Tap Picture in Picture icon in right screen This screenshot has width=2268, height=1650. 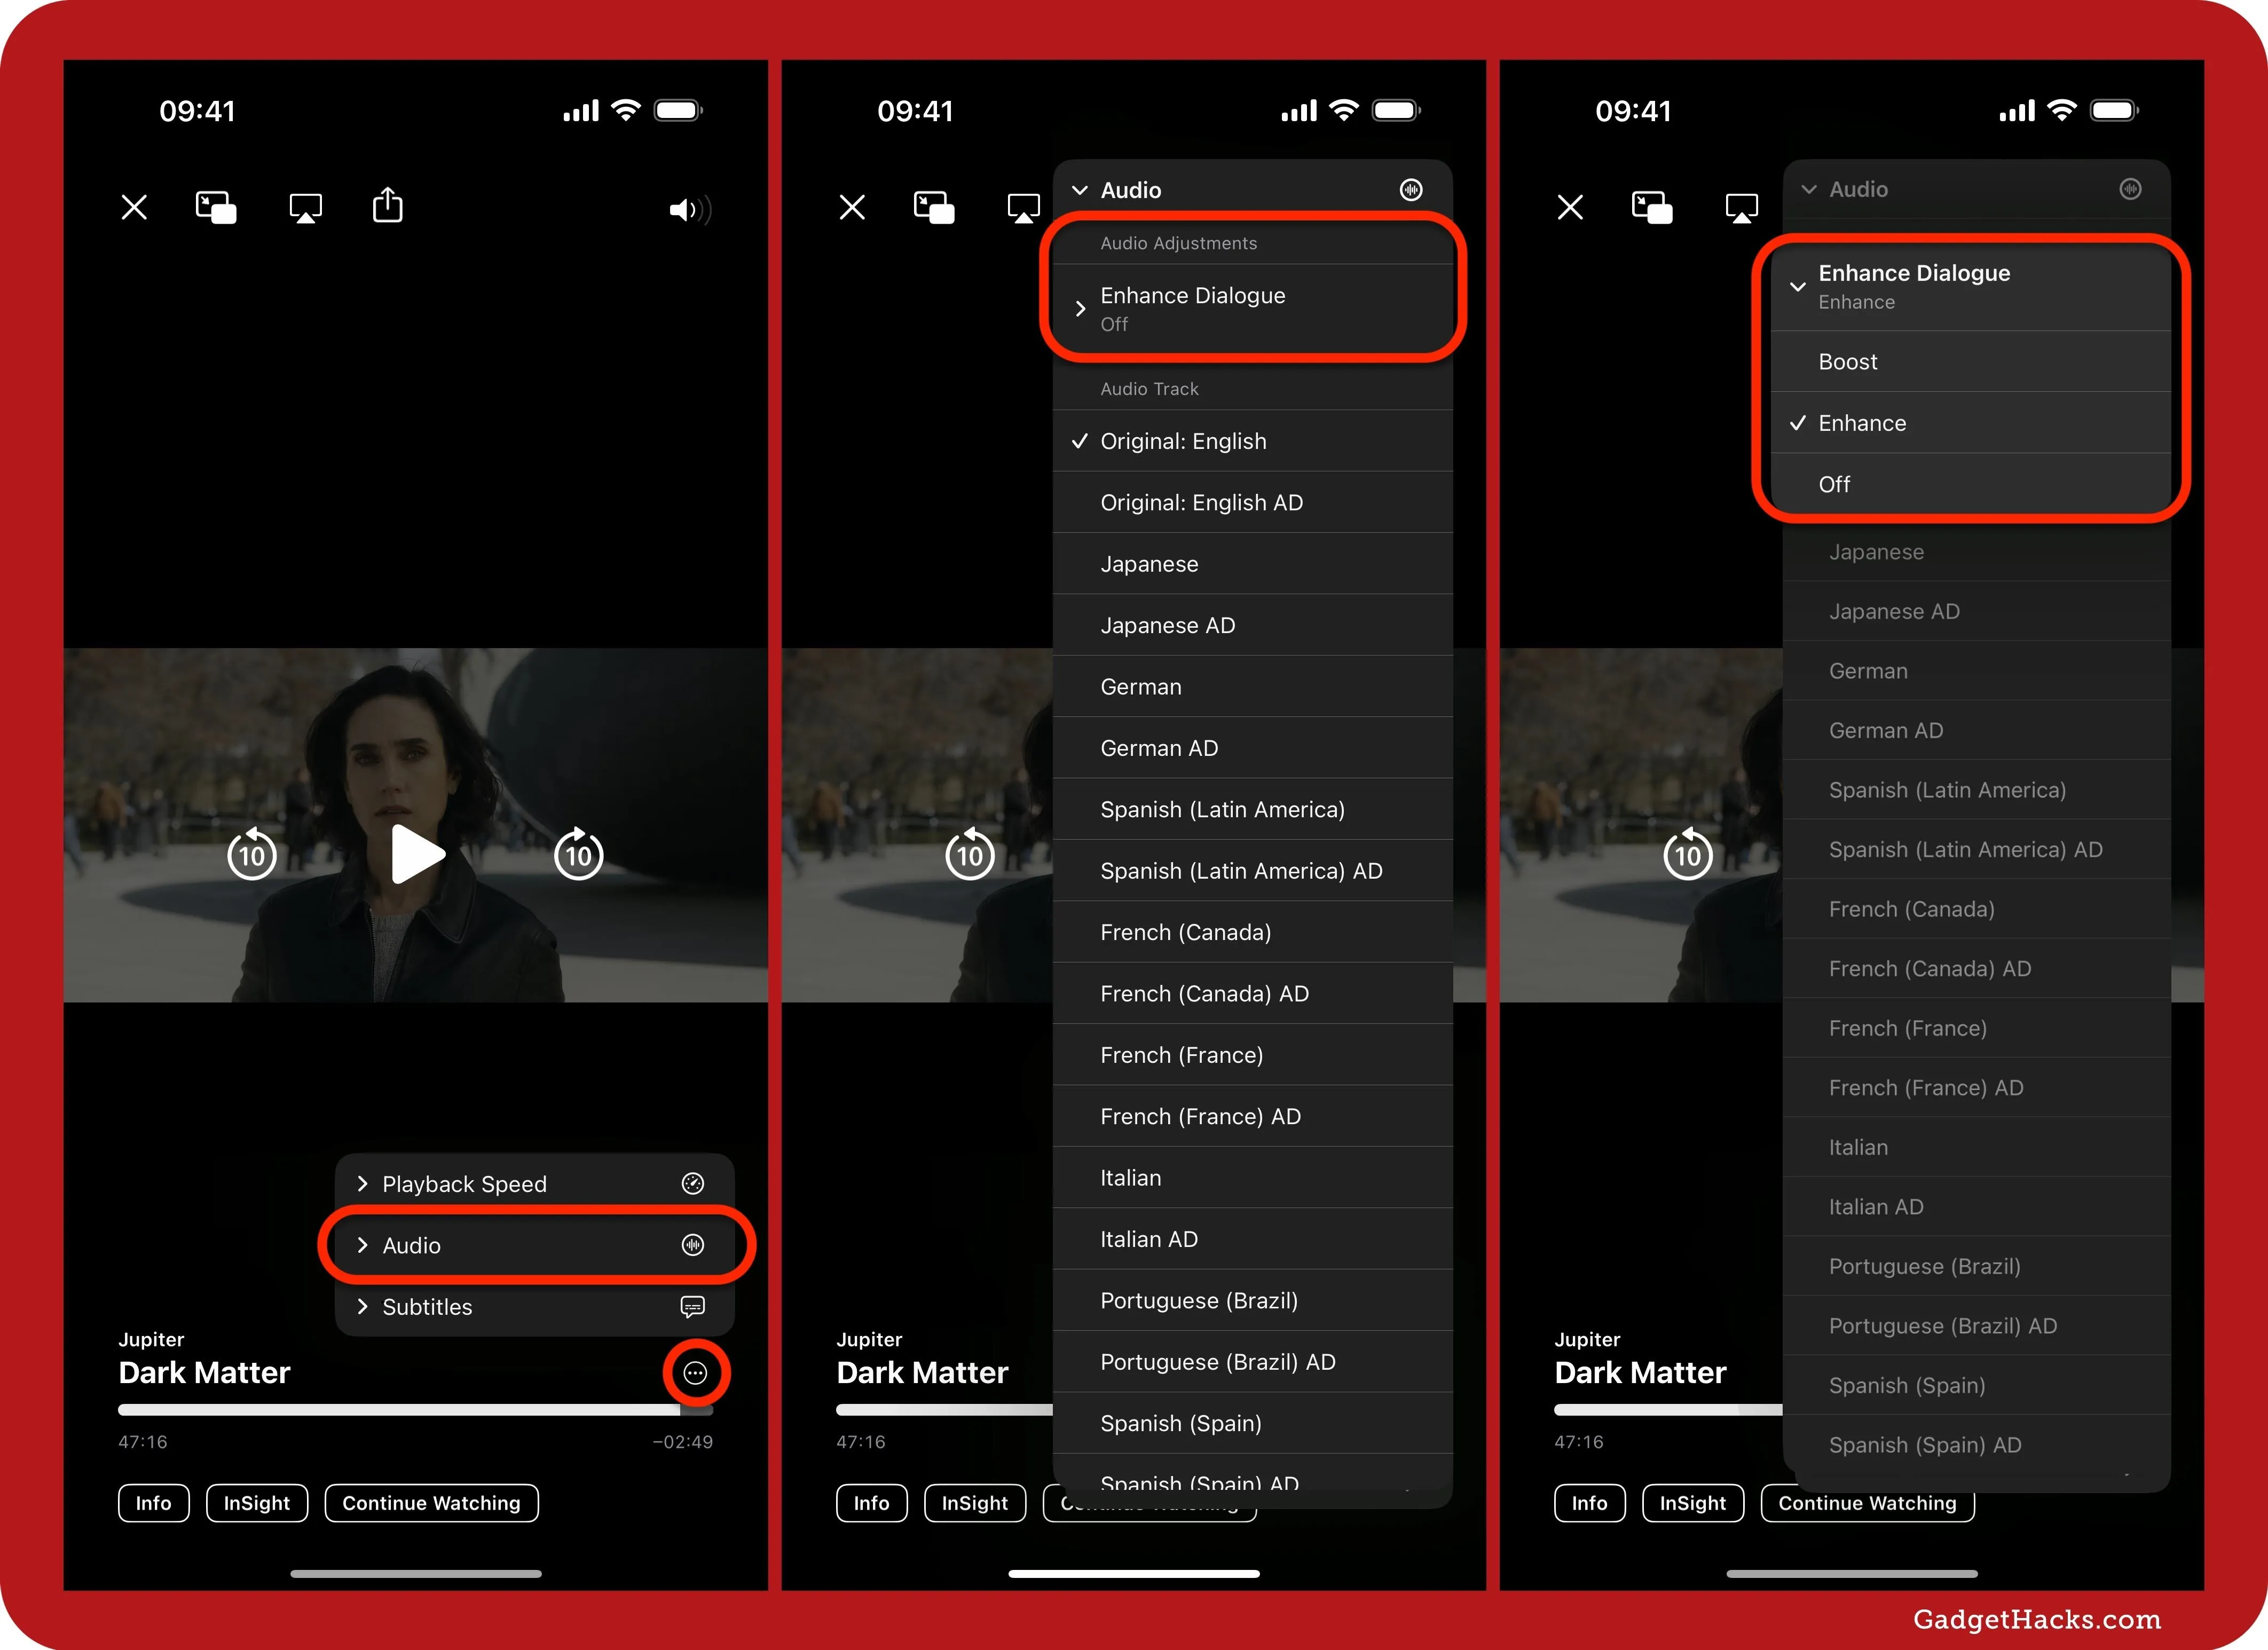pyautogui.click(x=1652, y=207)
